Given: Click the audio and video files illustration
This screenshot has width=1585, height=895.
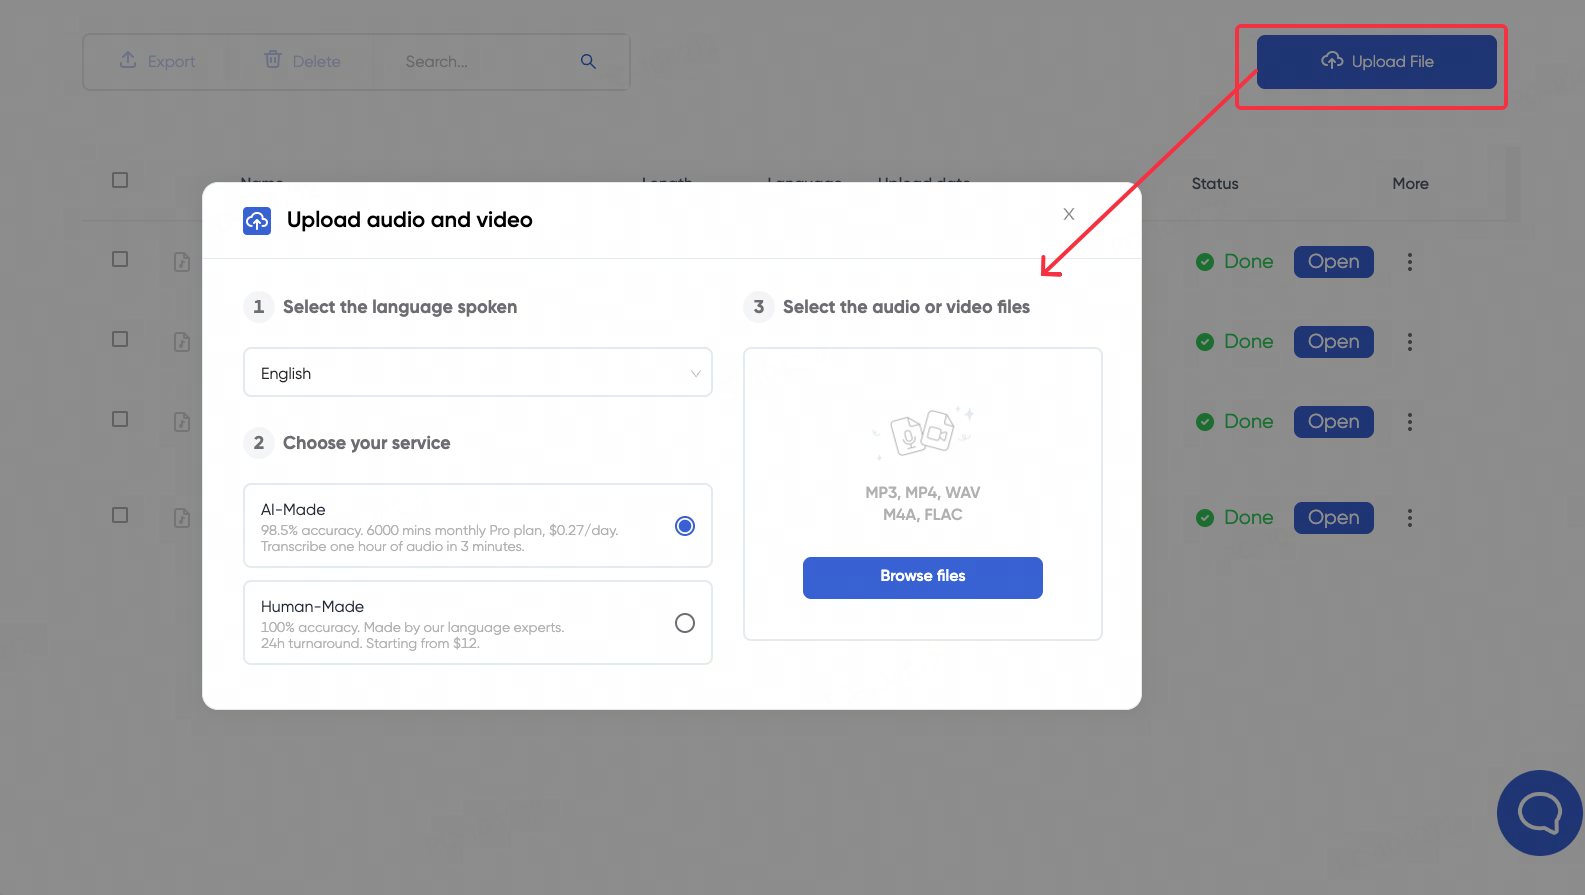Looking at the screenshot, I should (x=923, y=432).
